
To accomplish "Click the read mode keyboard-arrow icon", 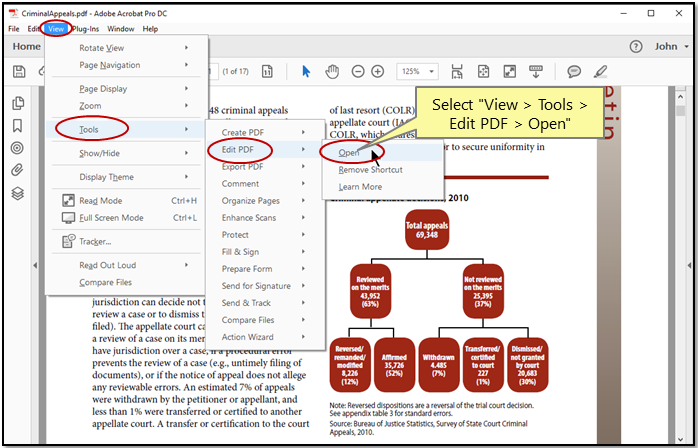I will [536, 71].
